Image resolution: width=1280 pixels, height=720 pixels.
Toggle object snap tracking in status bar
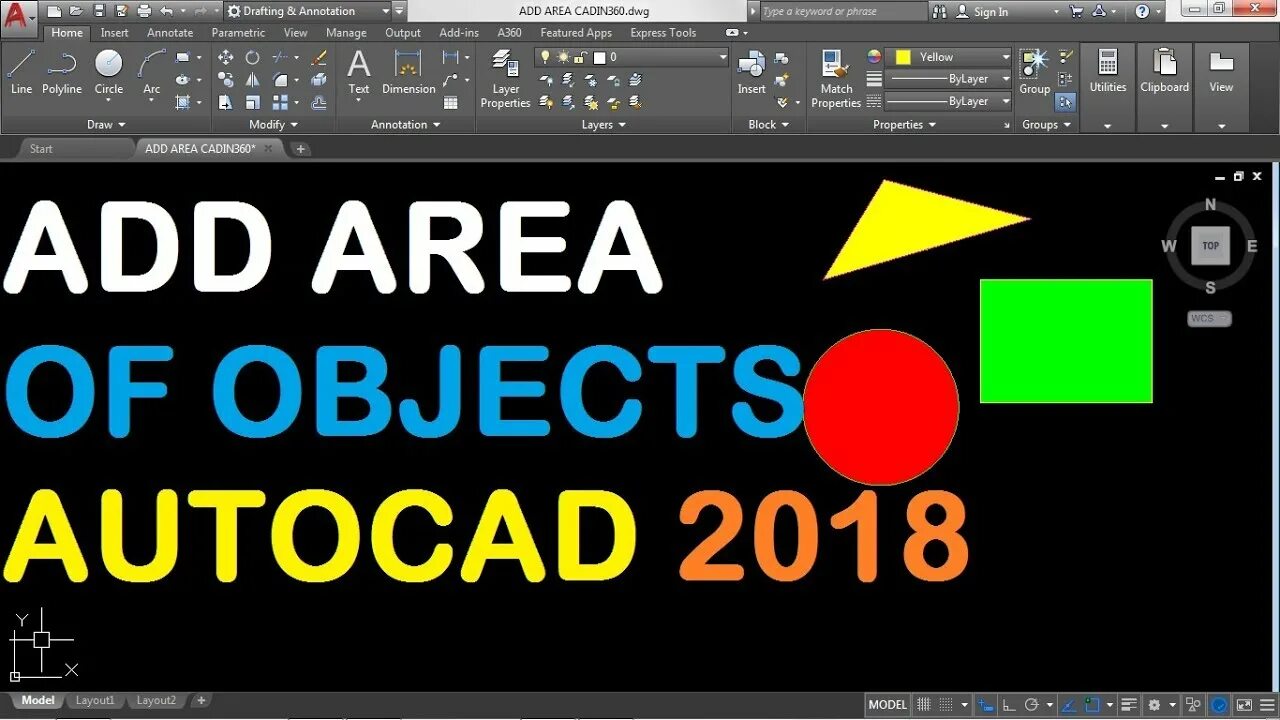(x=1068, y=704)
